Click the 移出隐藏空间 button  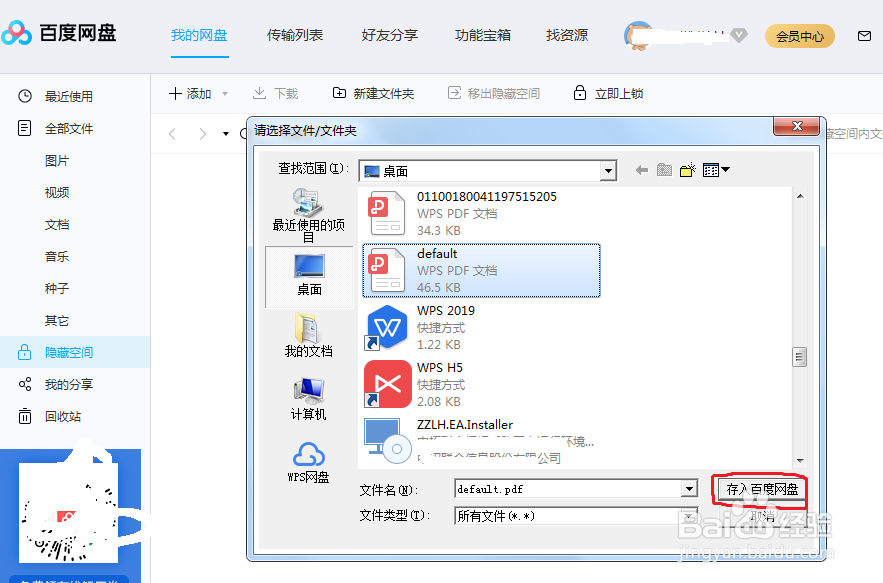(494, 94)
